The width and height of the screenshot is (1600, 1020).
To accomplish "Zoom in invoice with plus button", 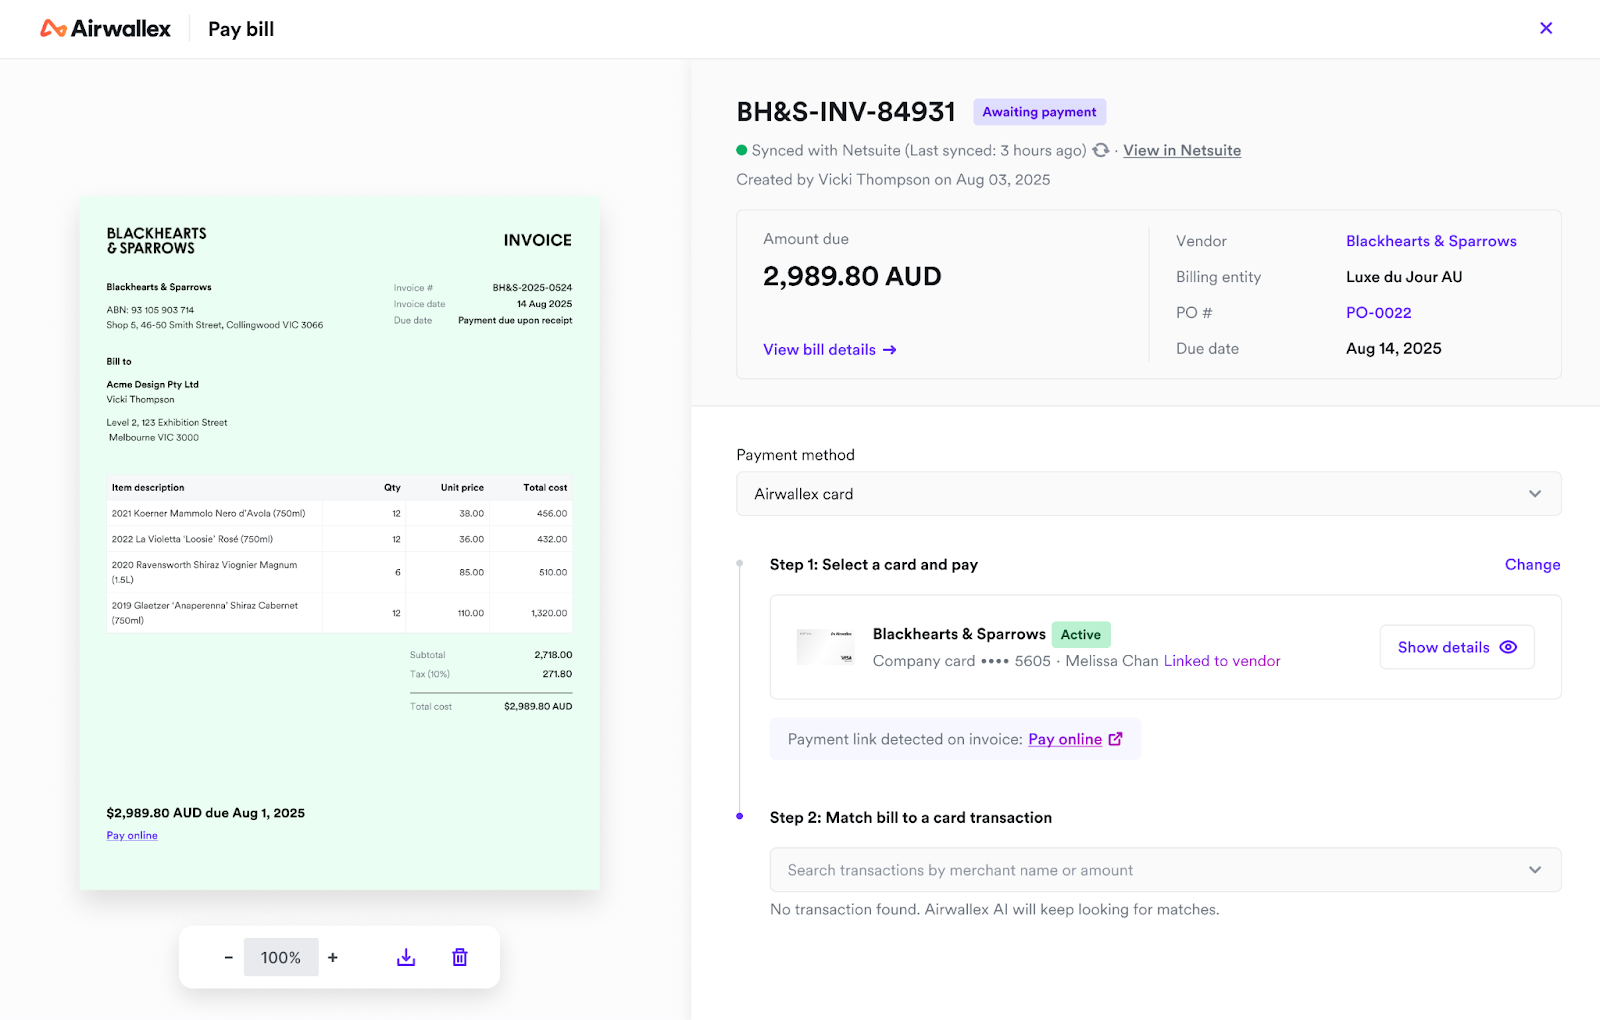I will [333, 957].
